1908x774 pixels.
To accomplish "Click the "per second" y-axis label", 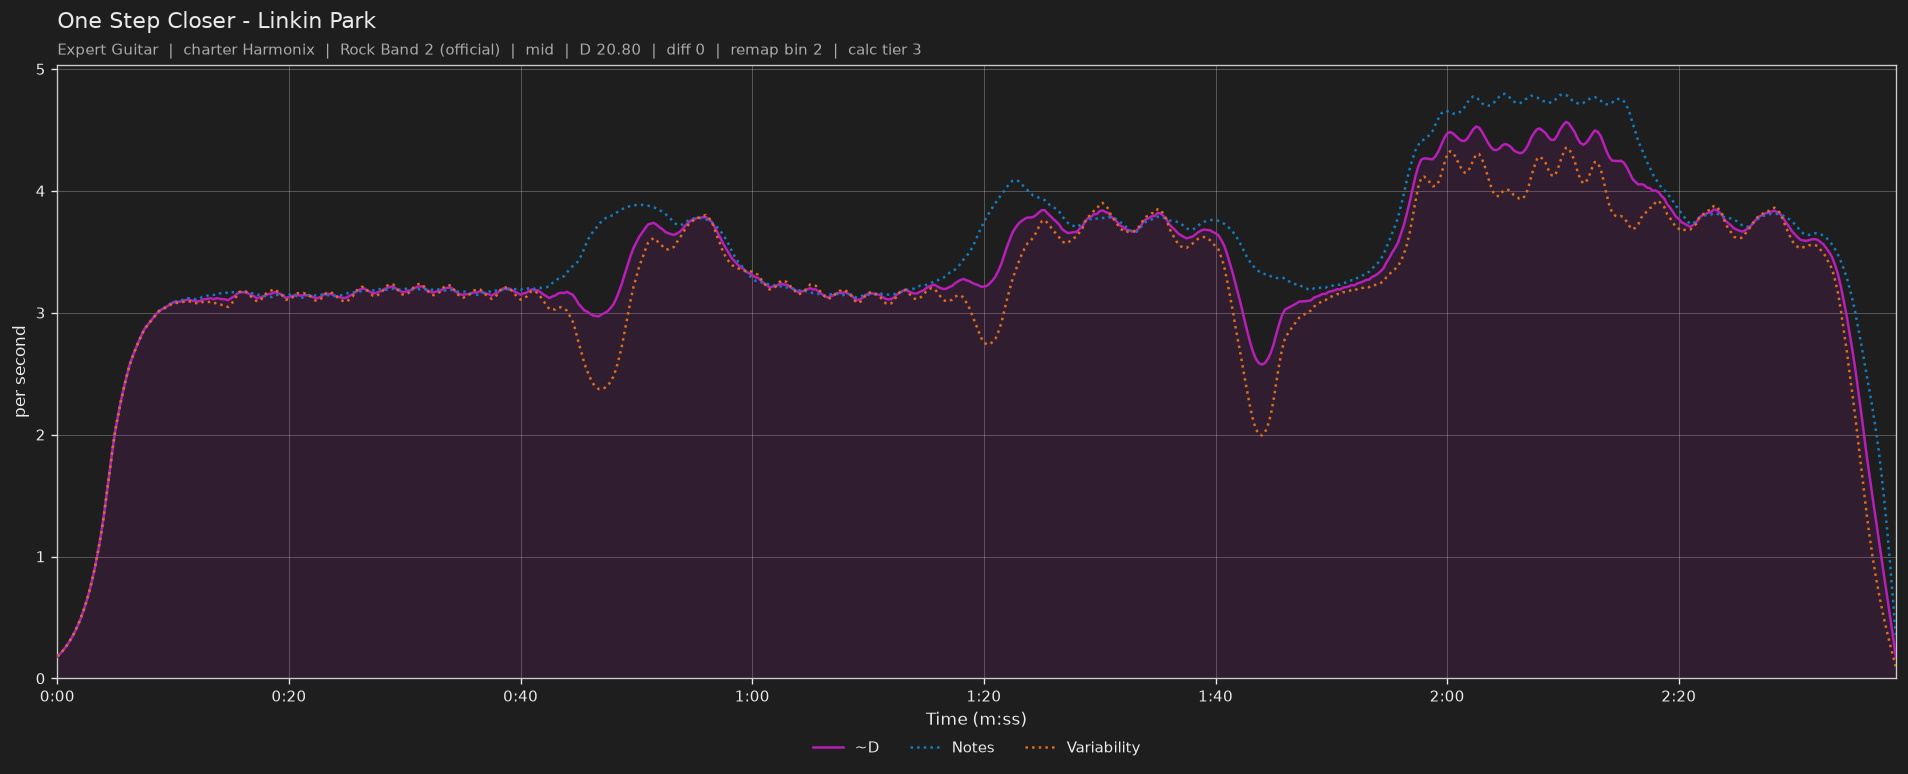I will tap(20, 372).
